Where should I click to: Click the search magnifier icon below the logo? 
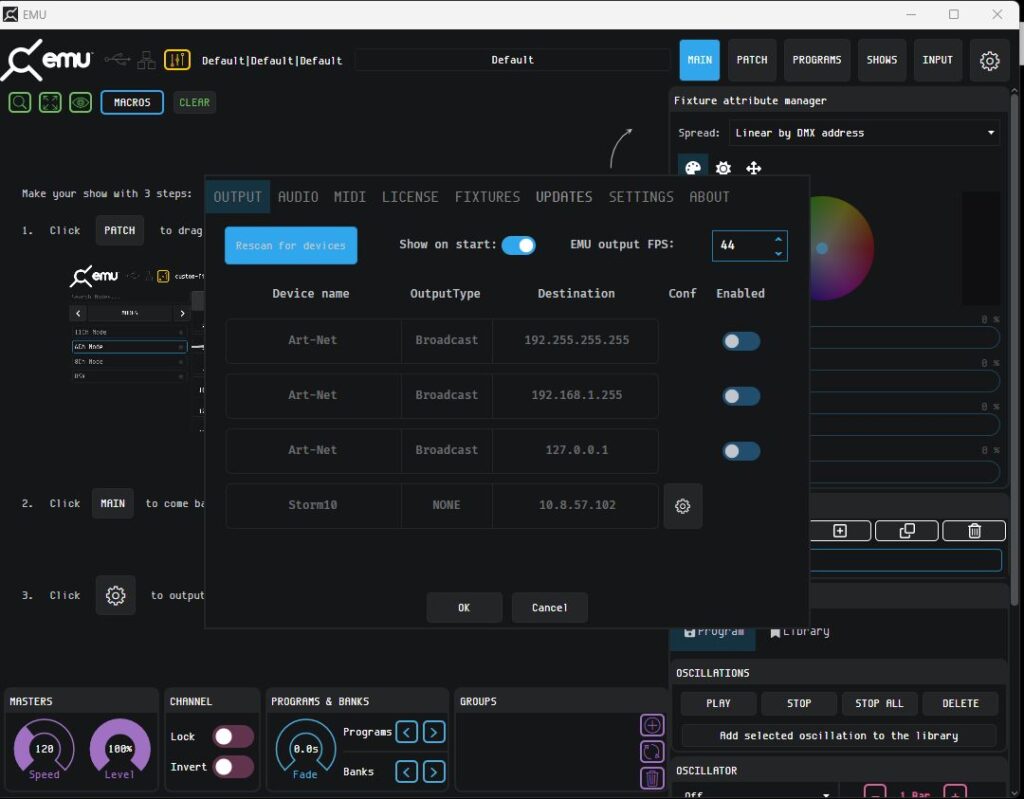coord(20,103)
